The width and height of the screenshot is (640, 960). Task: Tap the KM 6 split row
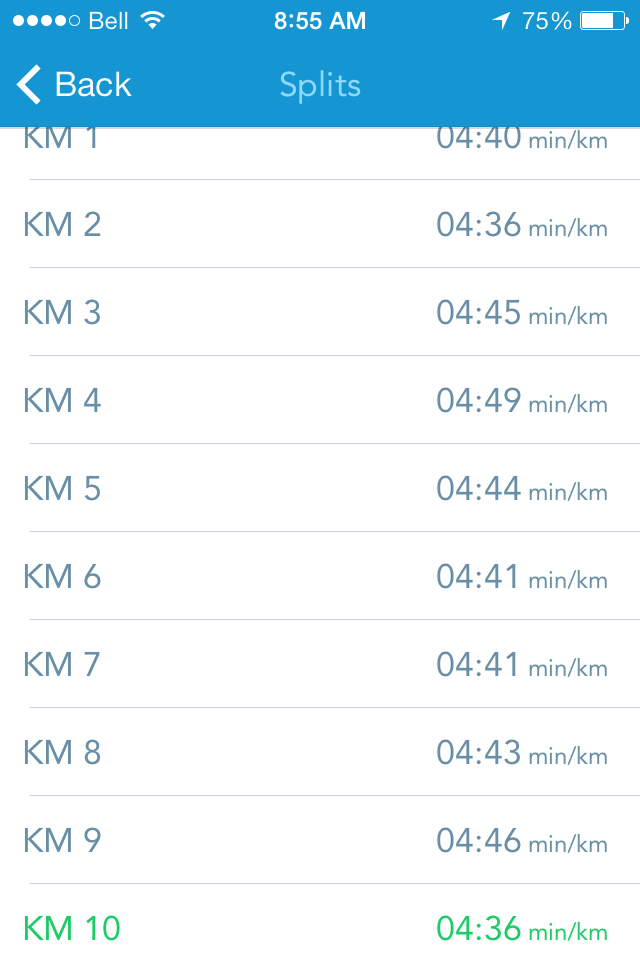coord(320,576)
